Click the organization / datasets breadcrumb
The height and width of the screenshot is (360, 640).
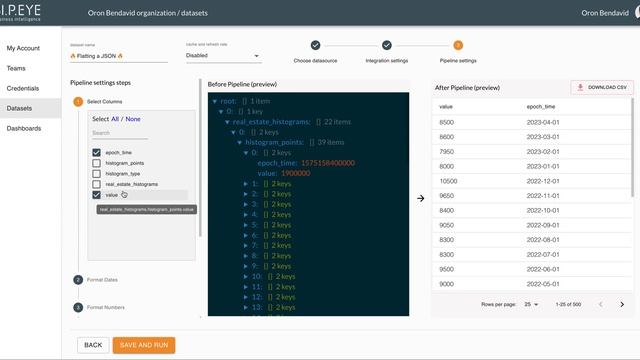click(148, 13)
